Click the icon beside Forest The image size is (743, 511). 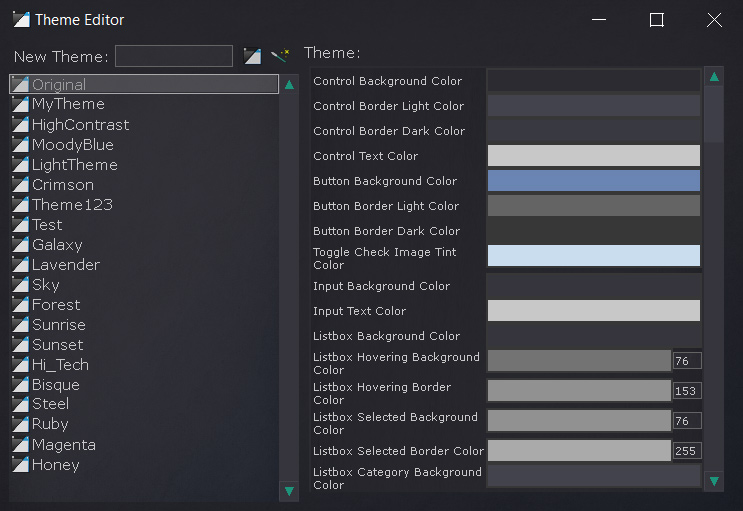pos(20,304)
